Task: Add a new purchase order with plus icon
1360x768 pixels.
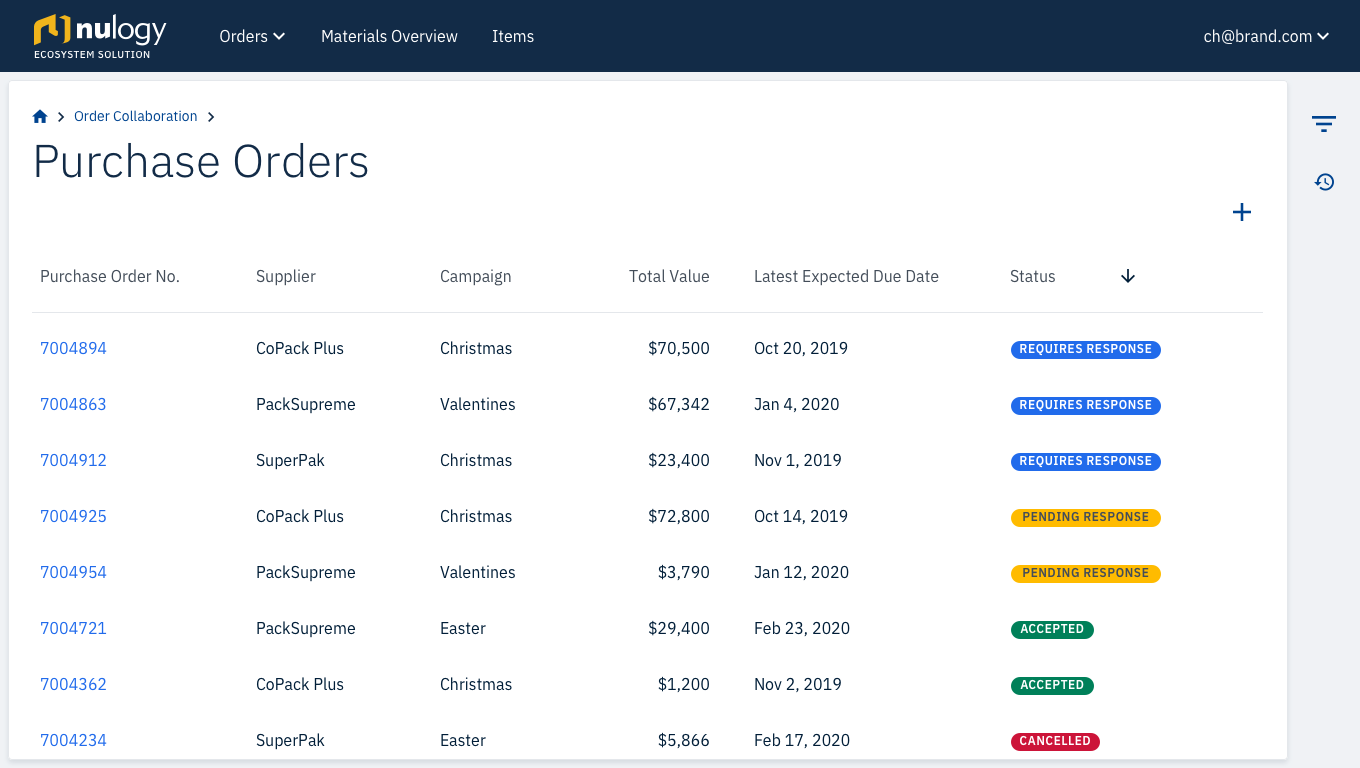Action: [x=1242, y=212]
